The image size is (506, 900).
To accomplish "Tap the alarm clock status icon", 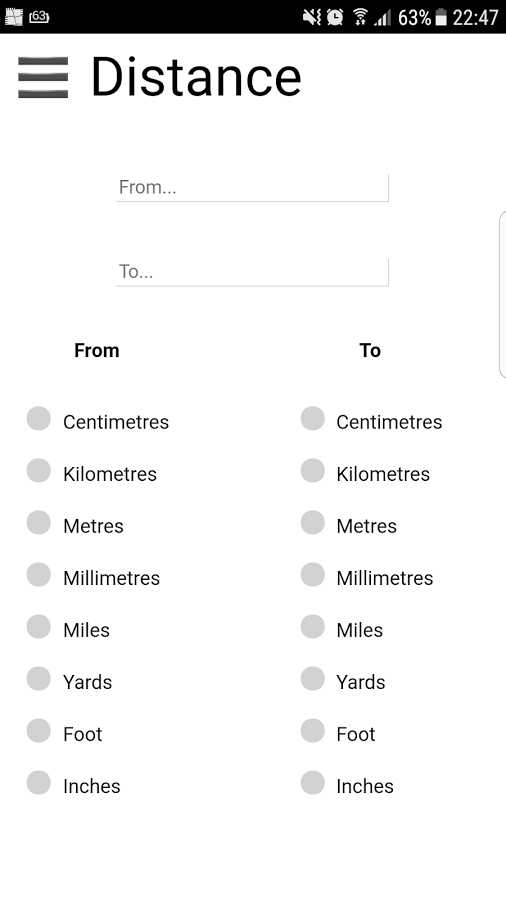I will pos(335,17).
